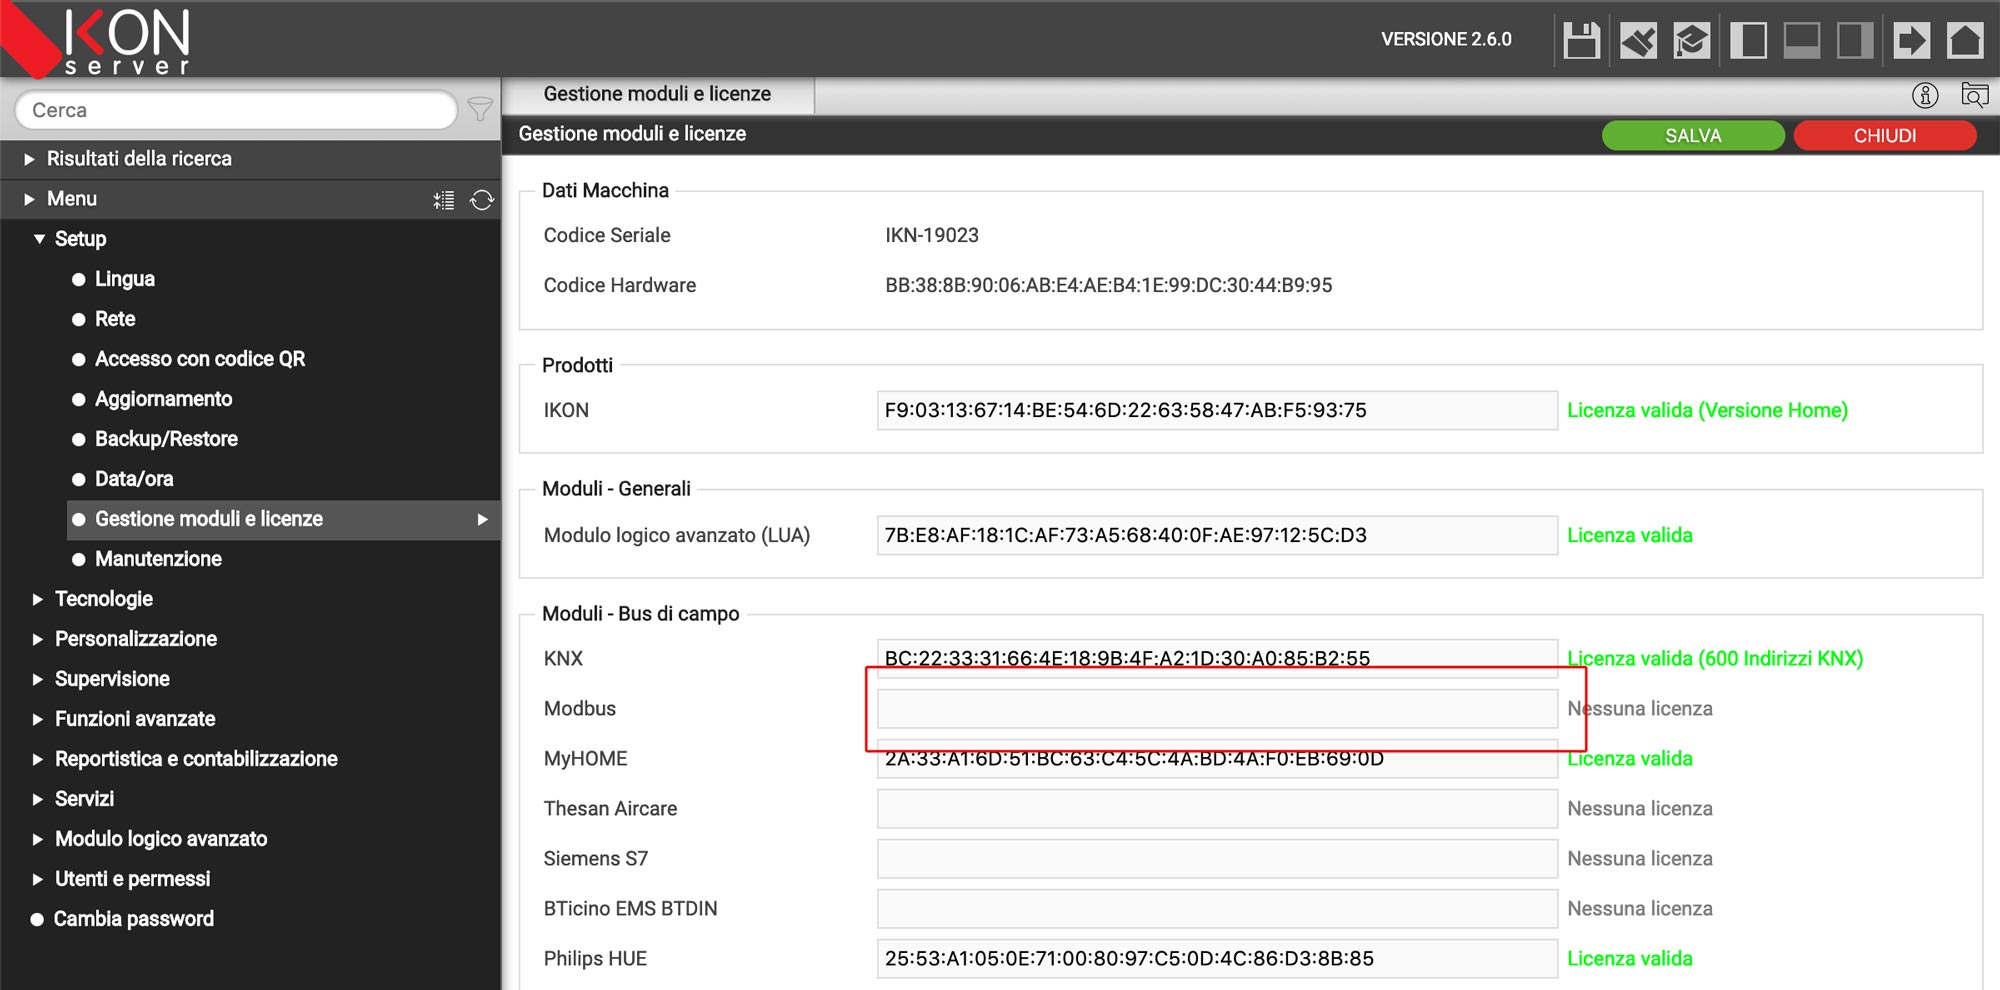Screen dimensions: 2000x990
Task: Click the KNX license key field
Action: click(x=1217, y=658)
